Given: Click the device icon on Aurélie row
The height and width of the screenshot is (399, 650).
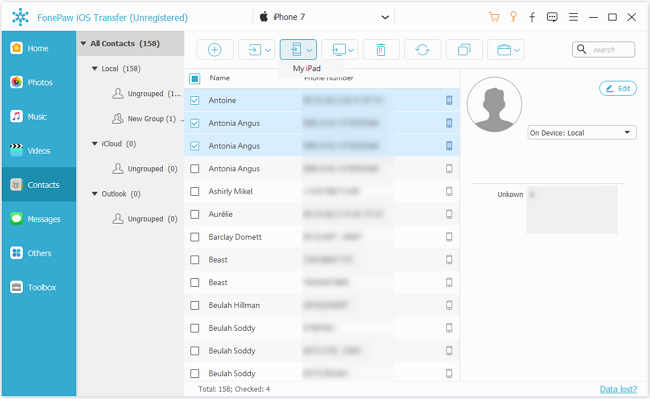Looking at the screenshot, I should [x=449, y=214].
